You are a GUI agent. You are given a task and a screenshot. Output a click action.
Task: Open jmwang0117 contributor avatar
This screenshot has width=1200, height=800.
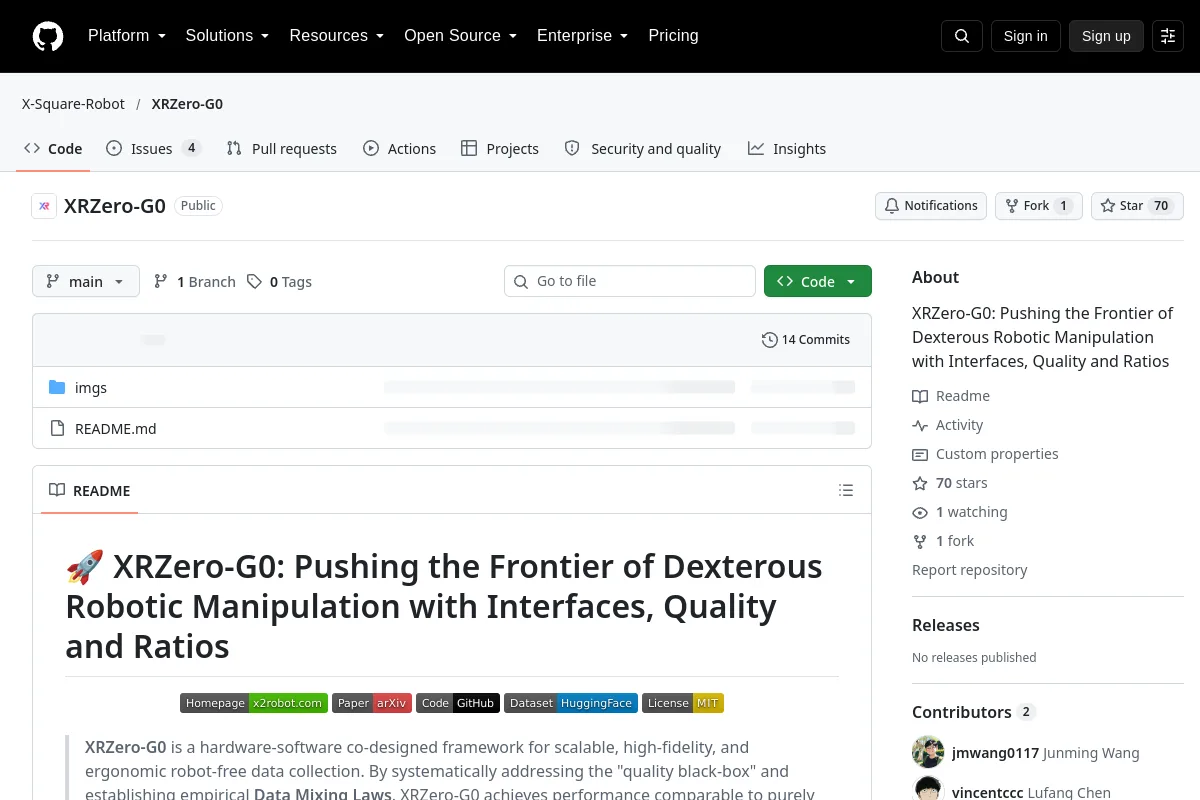[x=928, y=753]
